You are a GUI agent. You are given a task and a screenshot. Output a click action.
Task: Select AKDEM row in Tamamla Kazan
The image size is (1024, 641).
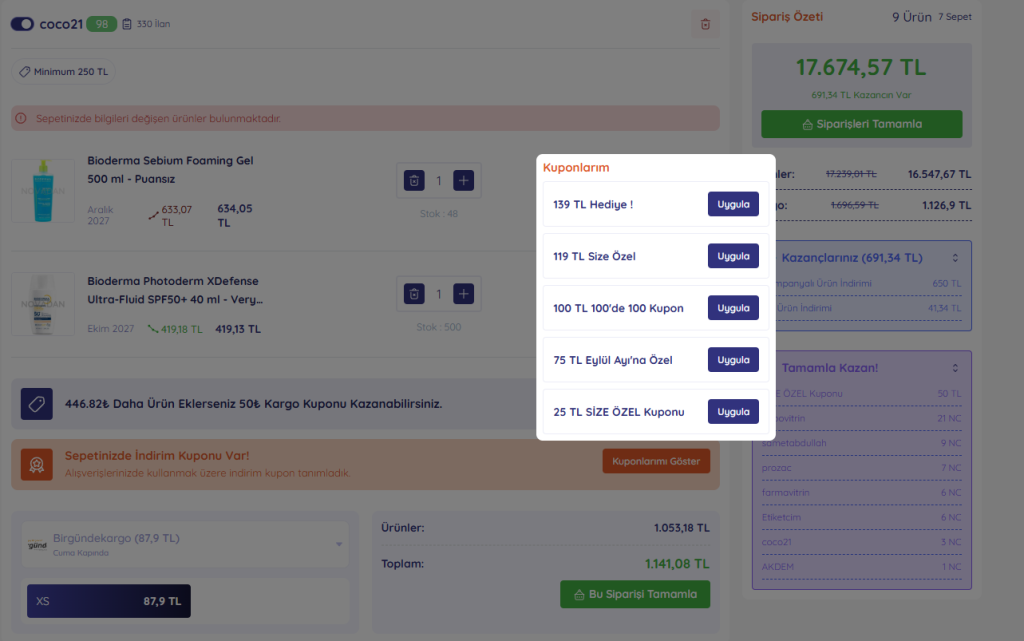click(x=861, y=567)
